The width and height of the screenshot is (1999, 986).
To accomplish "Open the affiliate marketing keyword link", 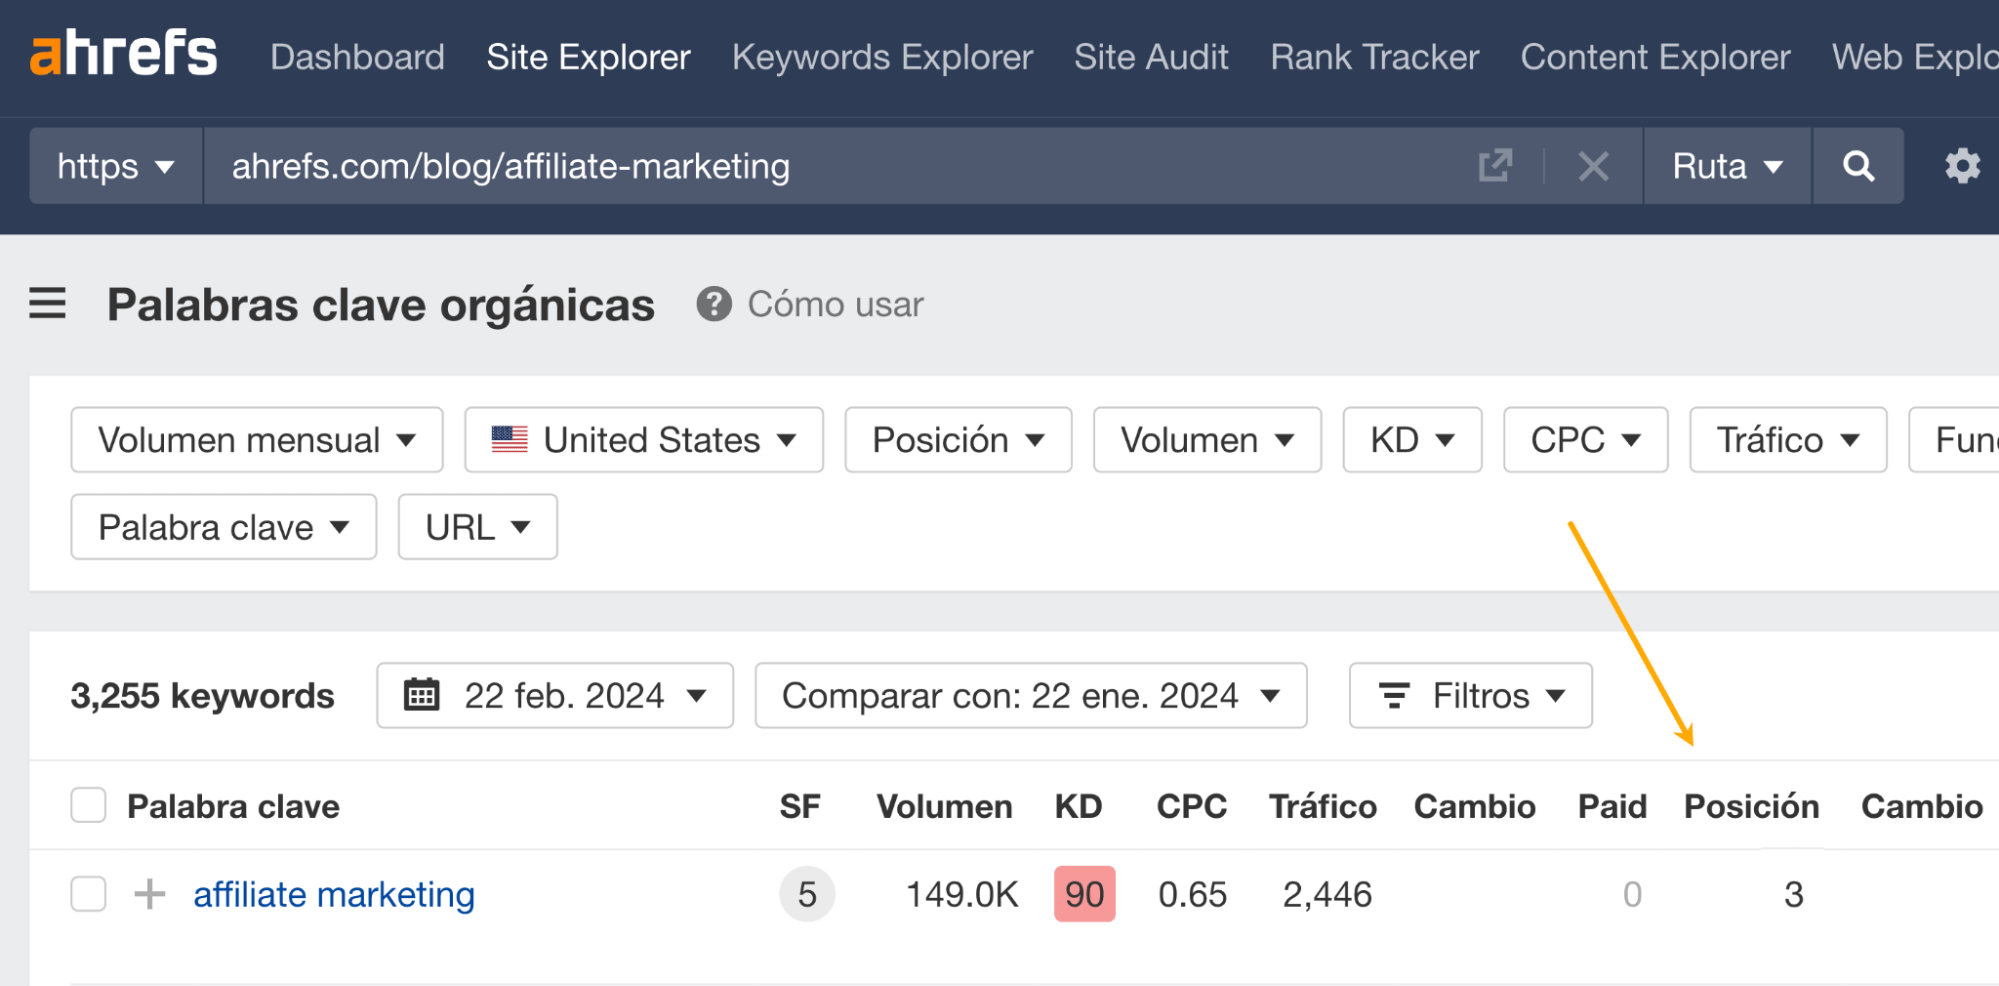I will click(x=334, y=893).
